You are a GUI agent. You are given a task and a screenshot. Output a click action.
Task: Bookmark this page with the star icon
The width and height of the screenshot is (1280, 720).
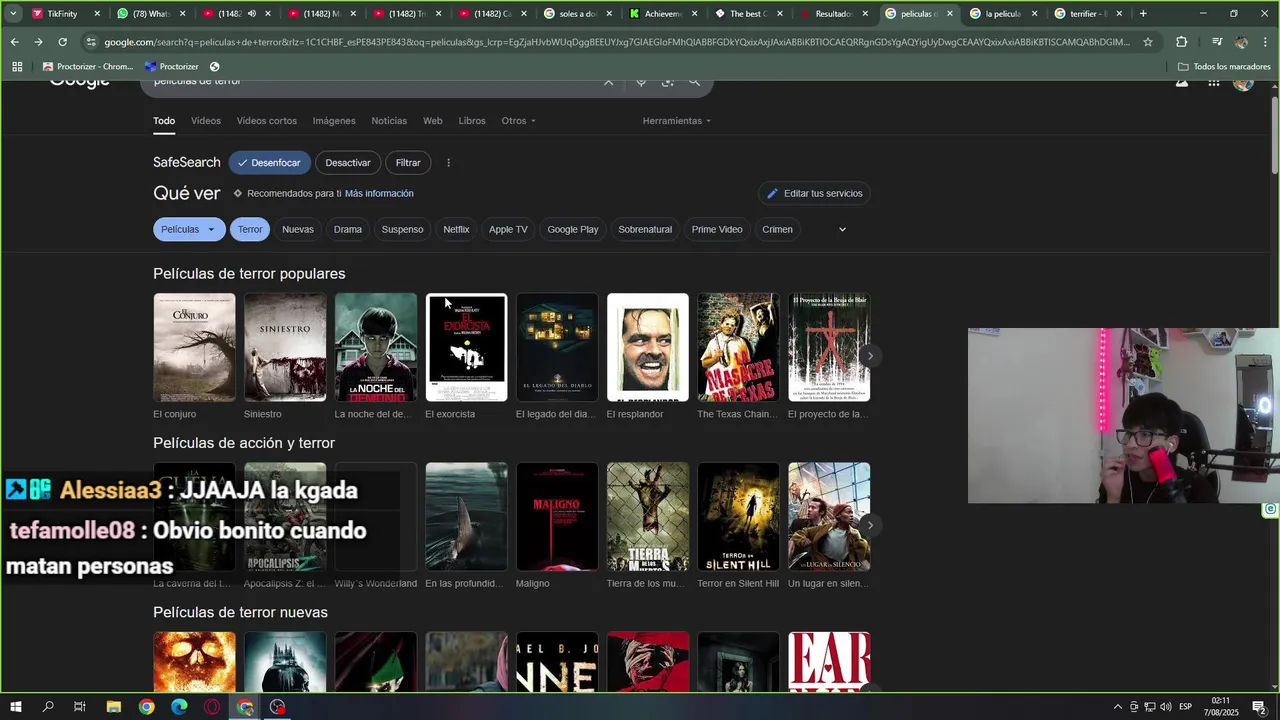(x=1148, y=42)
